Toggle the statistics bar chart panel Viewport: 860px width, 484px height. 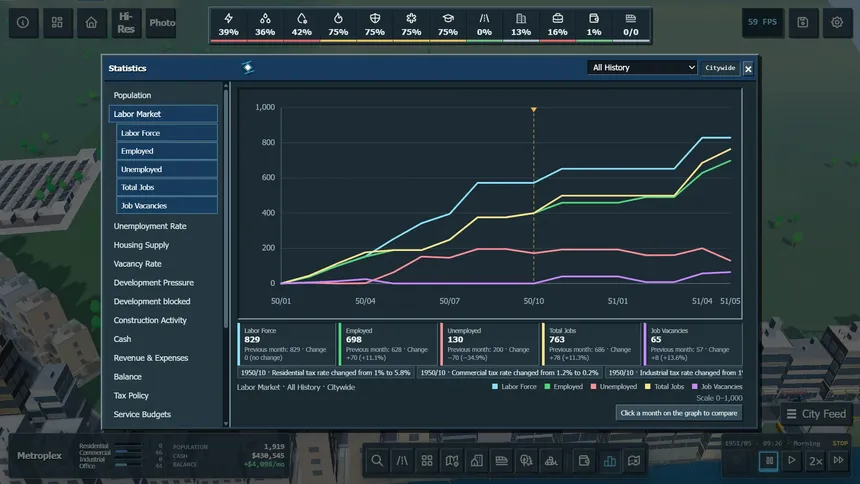click(x=609, y=460)
